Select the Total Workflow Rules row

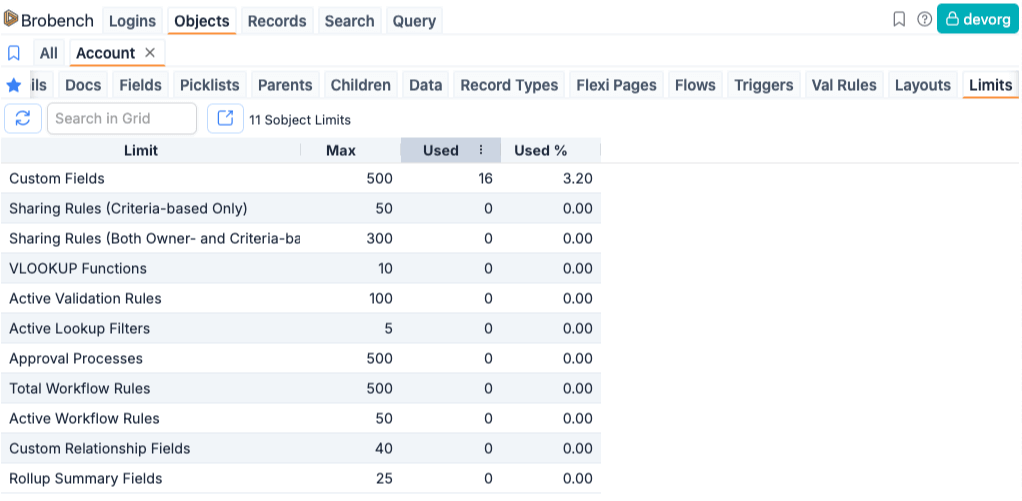click(300, 388)
